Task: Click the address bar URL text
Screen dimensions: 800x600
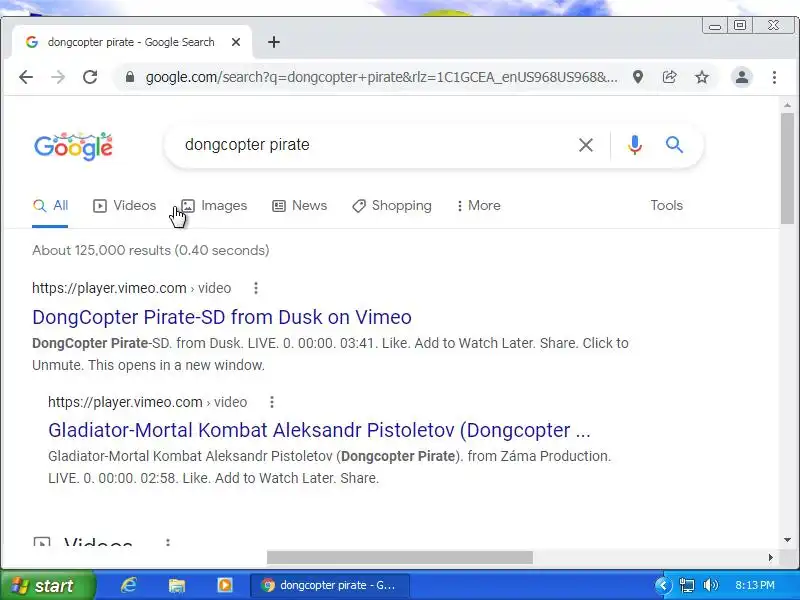Action: (x=382, y=77)
